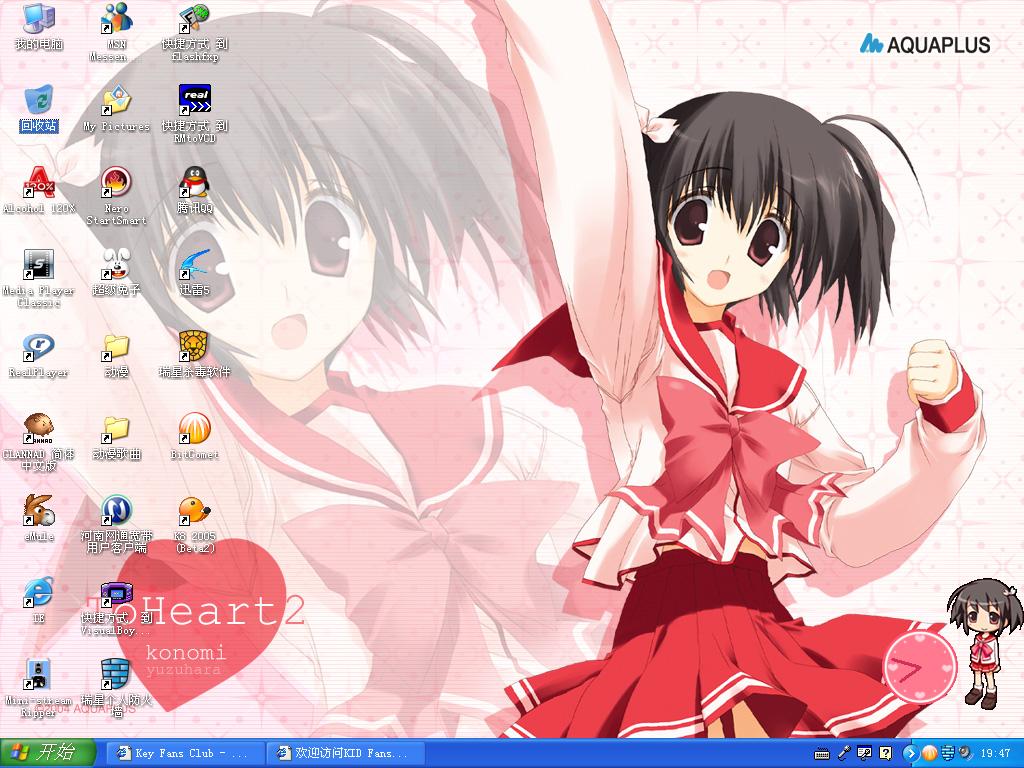
Task: Expand hidden system tray icons with the chevron
Action: pyautogui.click(x=910, y=754)
